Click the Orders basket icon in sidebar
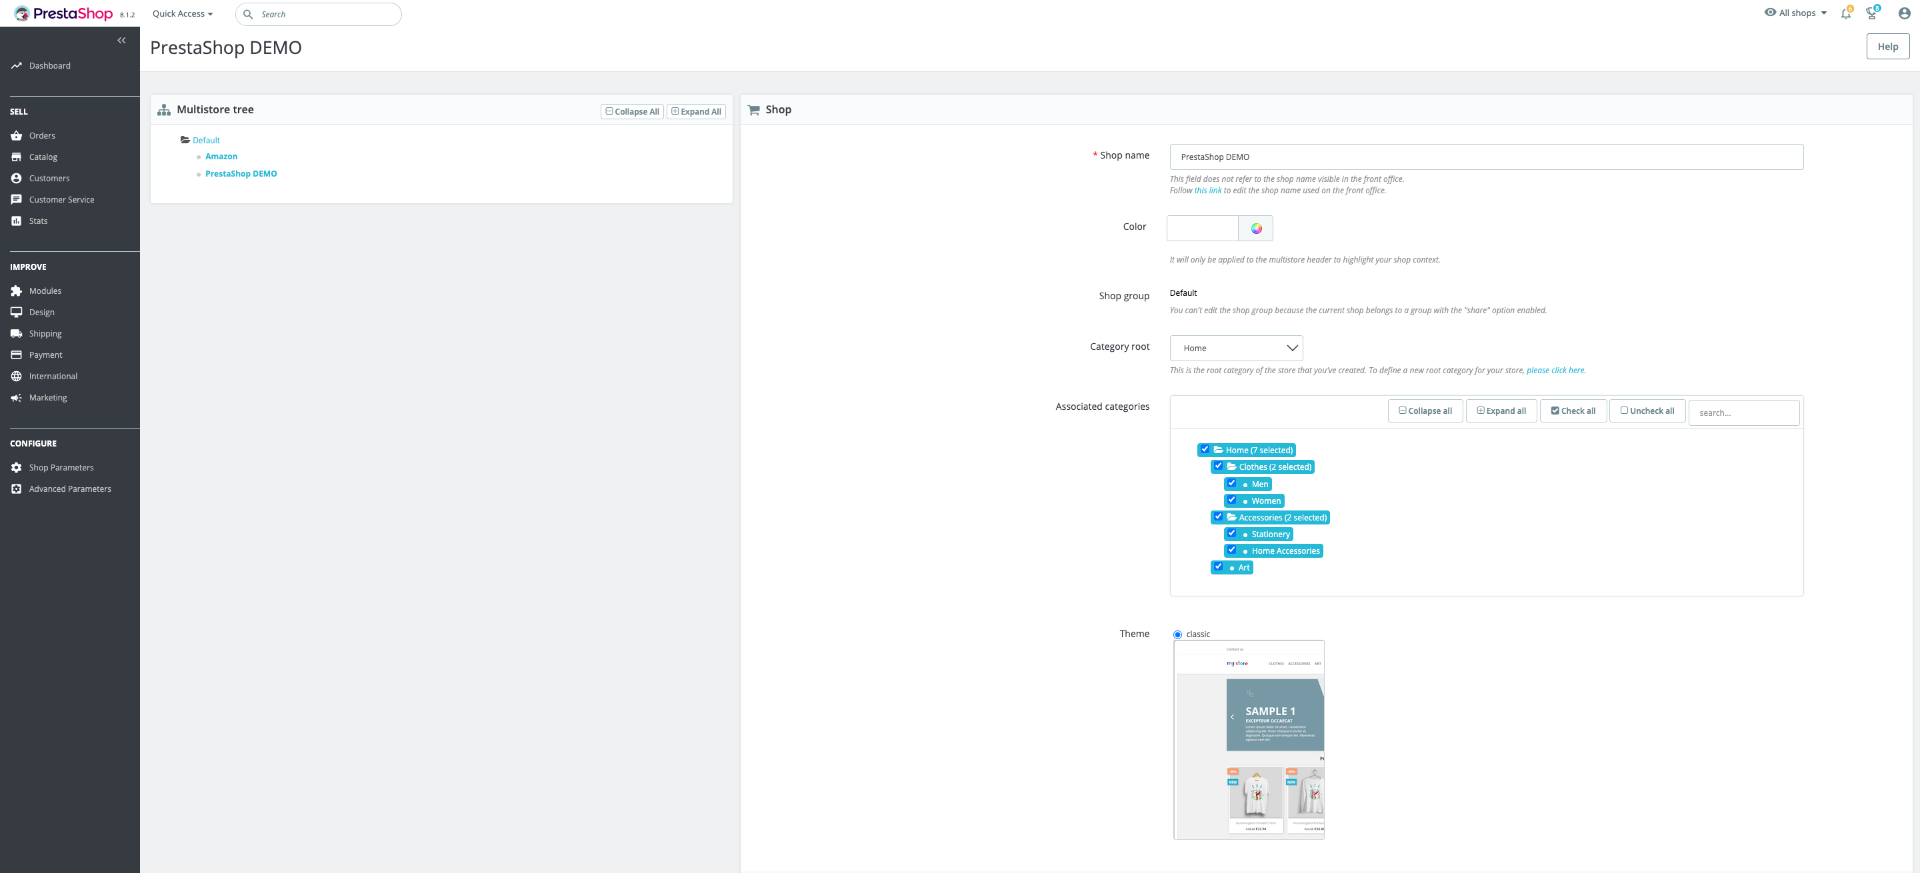The width and height of the screenshot is (1920, 873). pyautogui.click(x=16, y=136)
